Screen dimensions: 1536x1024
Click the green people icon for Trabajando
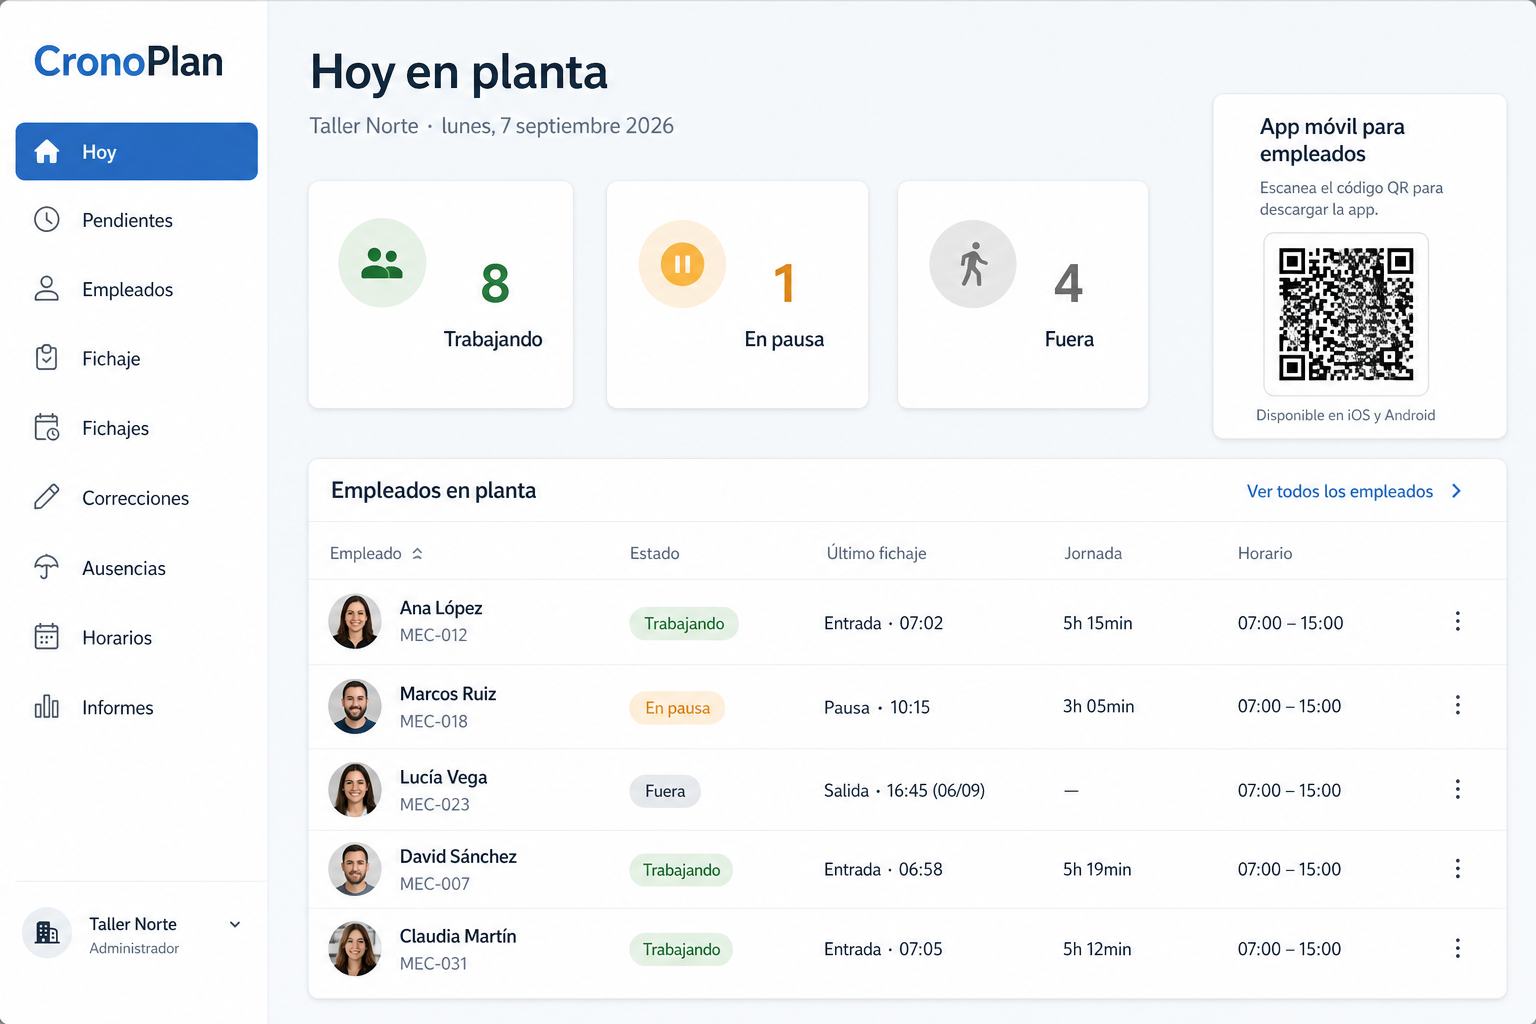pos(382,263)
